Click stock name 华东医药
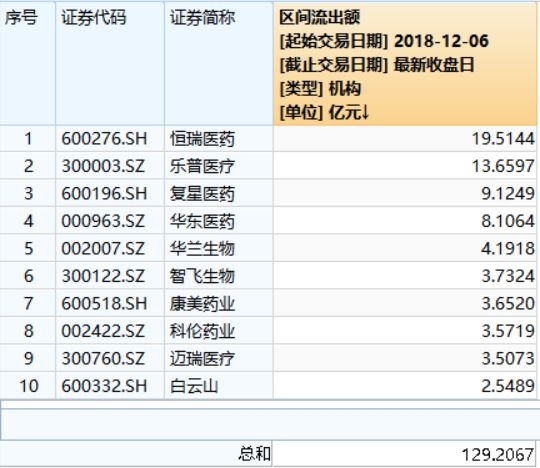This screenshot has width=540, height=468. 202,222
